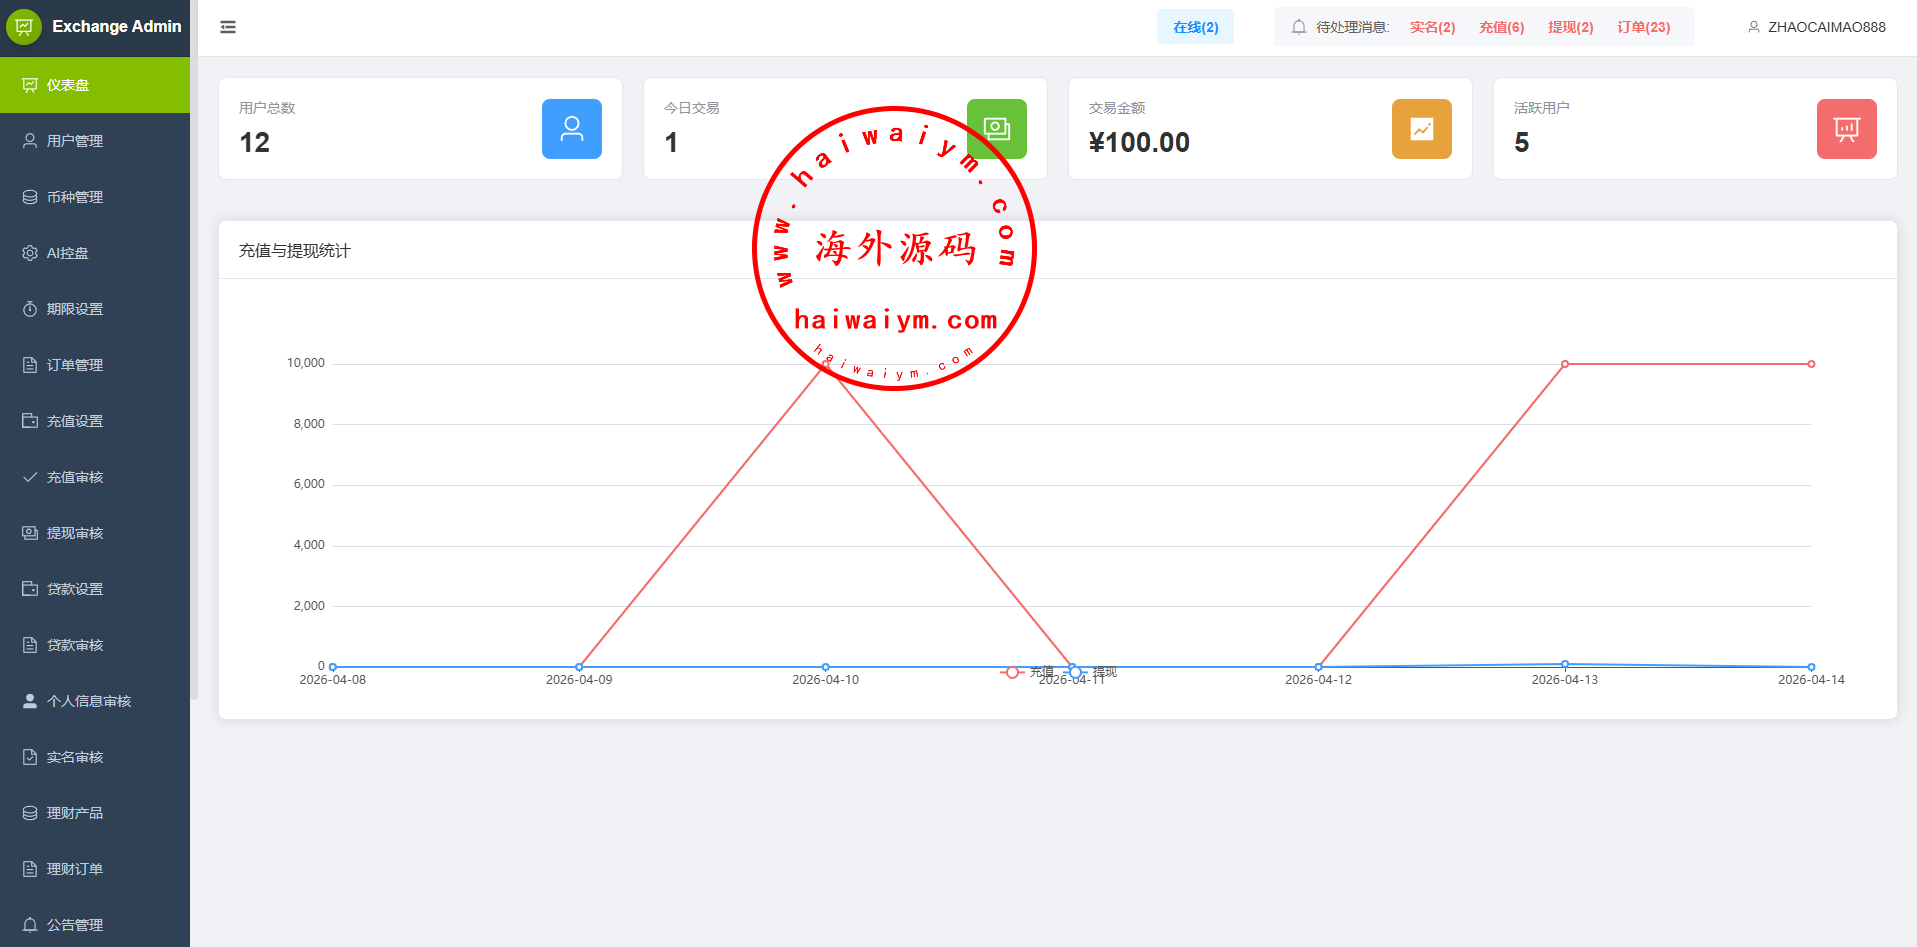This screenshot has width=1917, height=947.
Task: Toggle the 充值 series in chart legend
Action: pyautogui.click(x=1027, y=672)
